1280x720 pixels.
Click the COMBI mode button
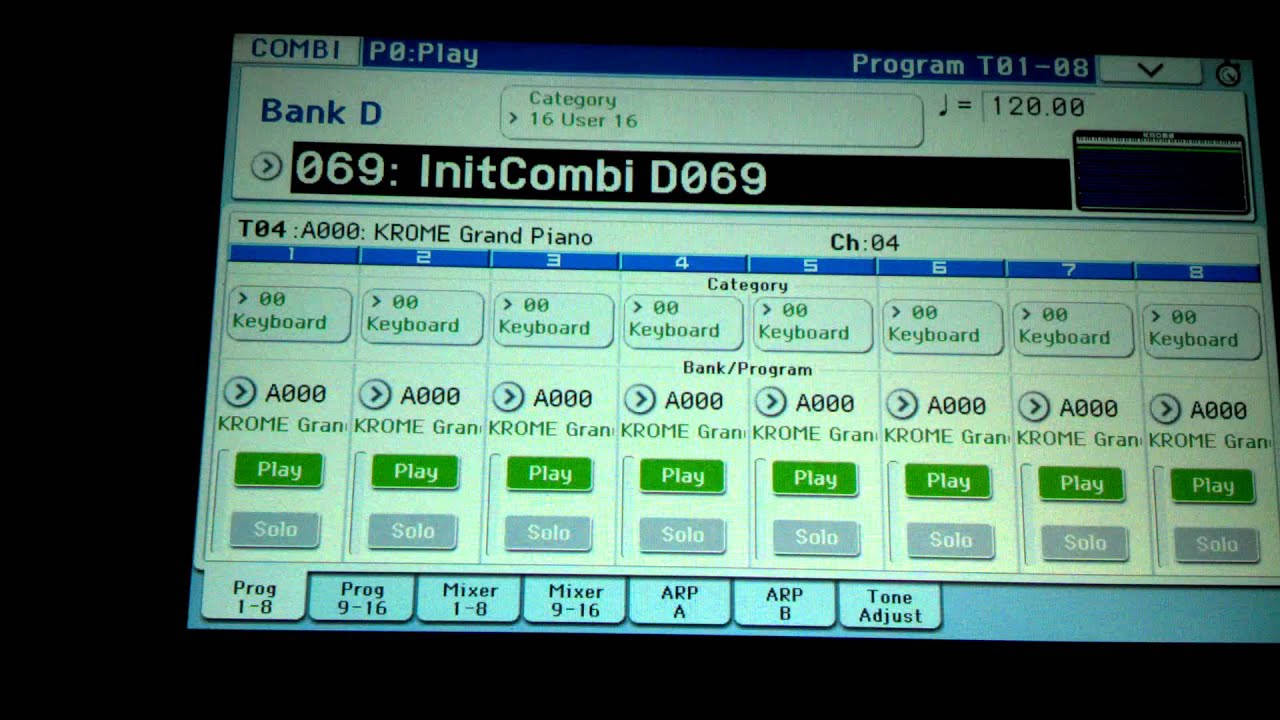click(296, 49)
